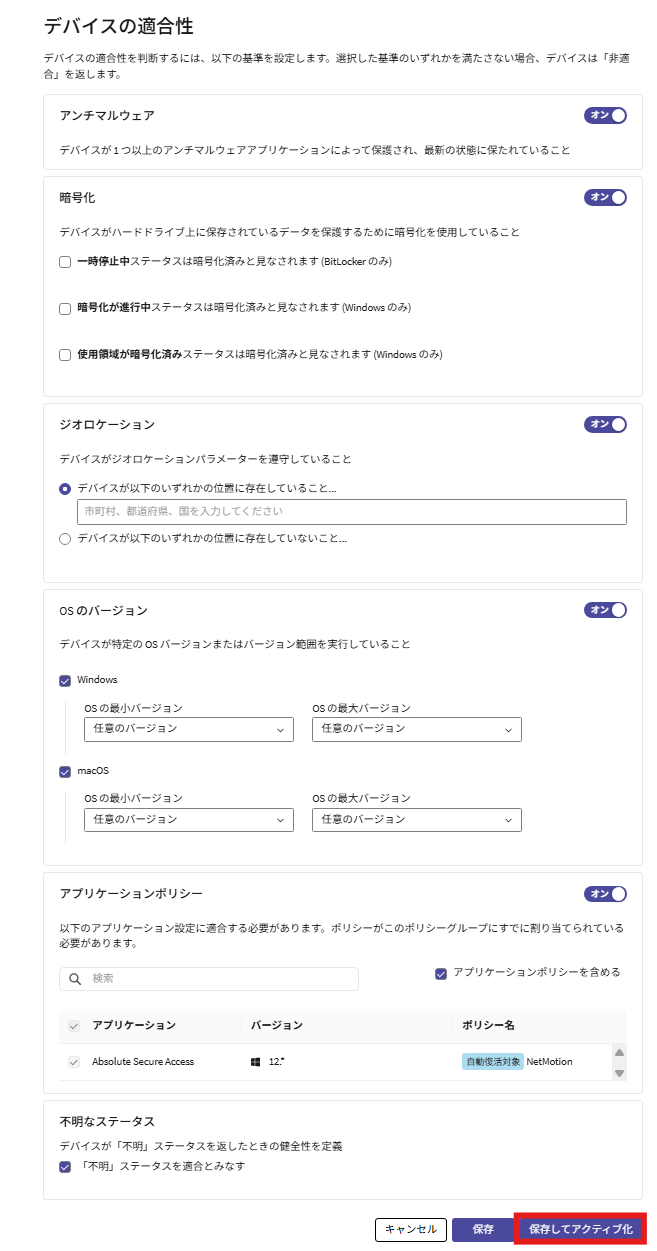Viewport: 657px width, 1251px height.
Task: Open Windows OS の最小バージョン dropdown
Action: (x=189, y=729)
